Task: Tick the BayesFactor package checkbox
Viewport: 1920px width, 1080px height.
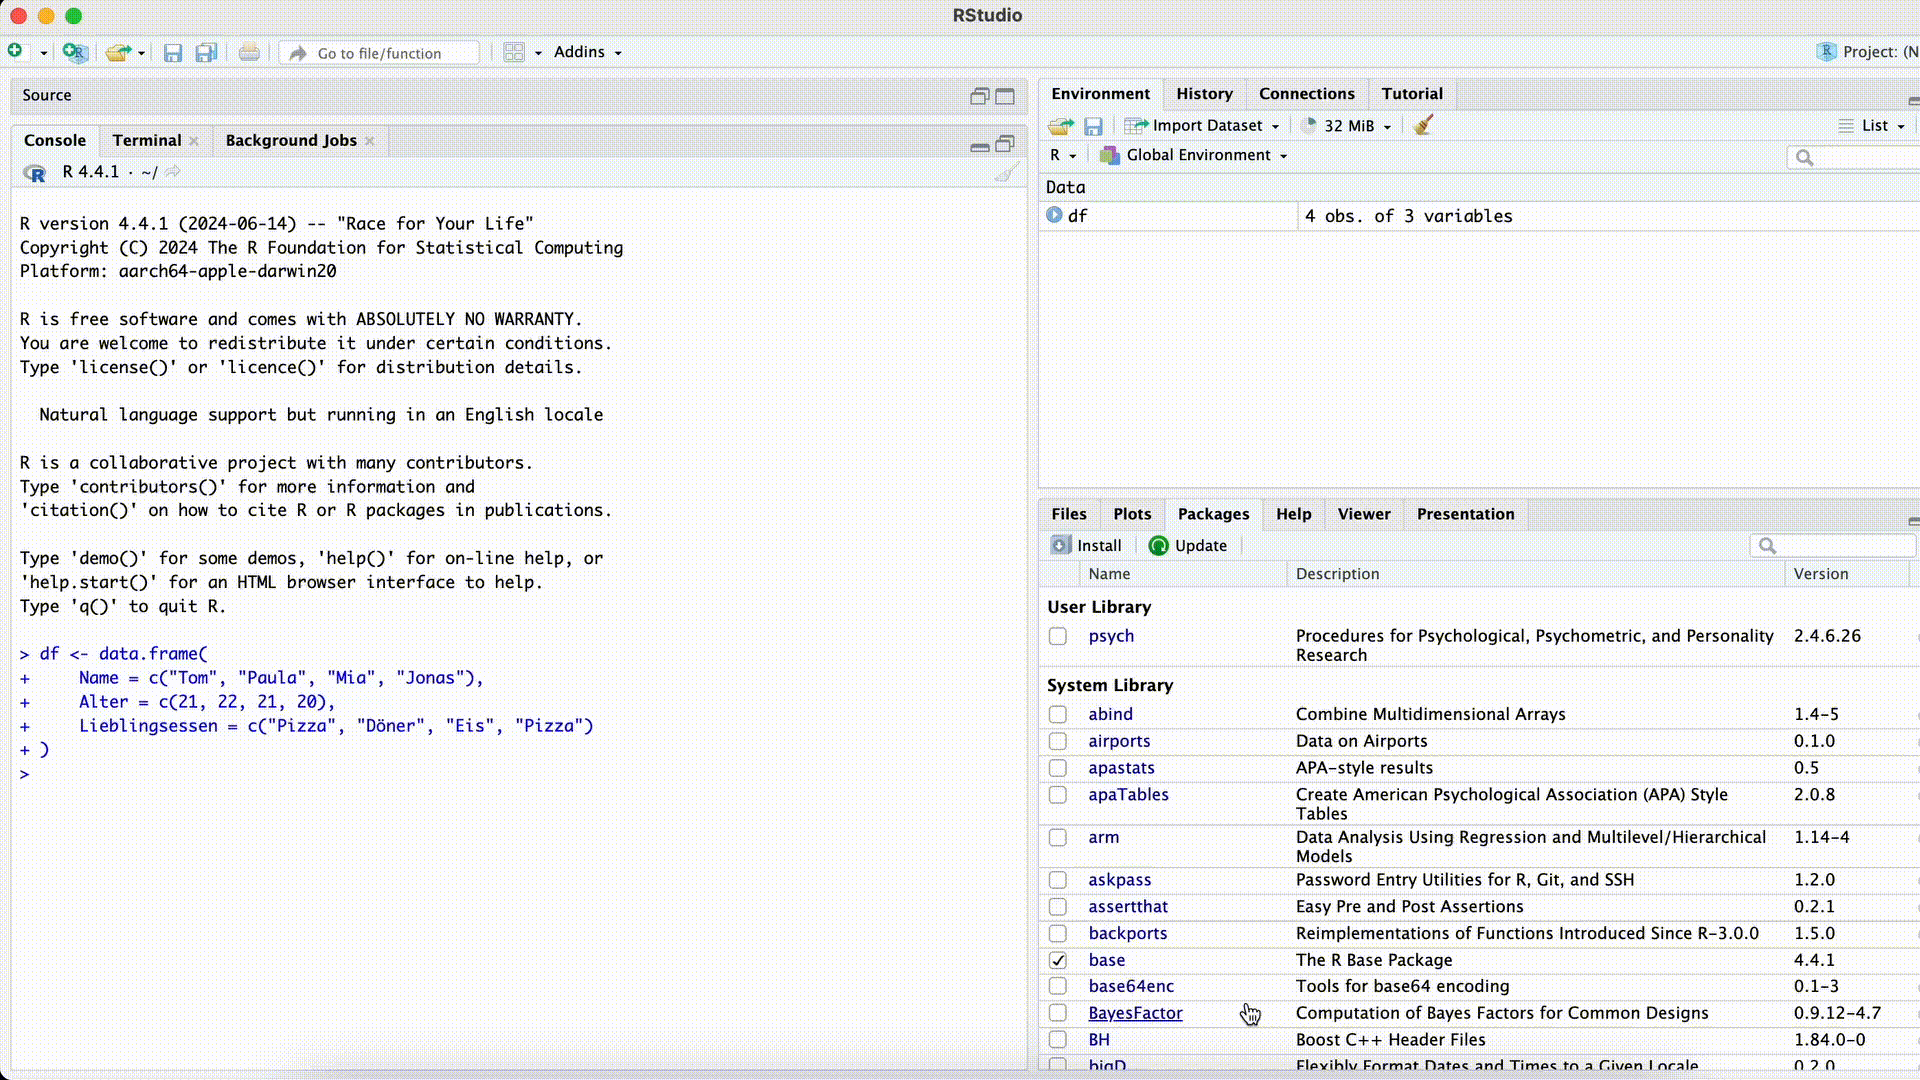Action: tap(1058, 1013)
